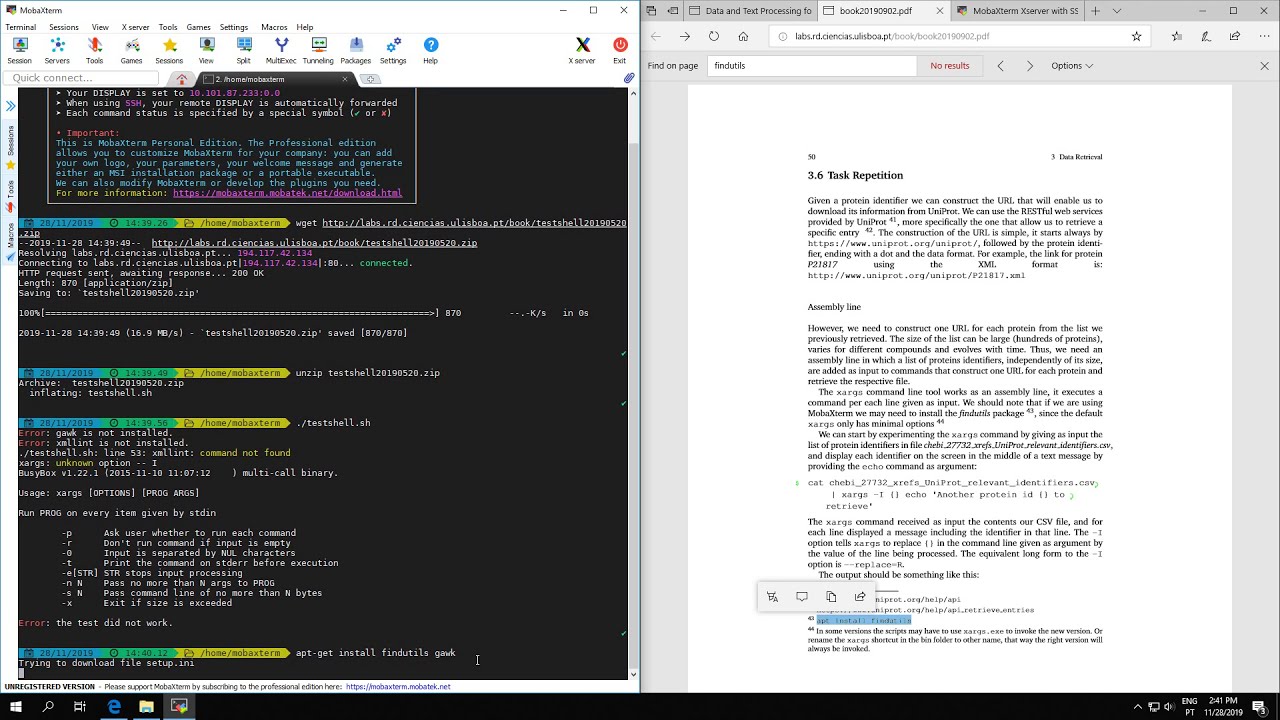Viewport: 1280px width, 720px height.
Task: Open the MobaXterm home tab icon
Action: coord(182,79)
